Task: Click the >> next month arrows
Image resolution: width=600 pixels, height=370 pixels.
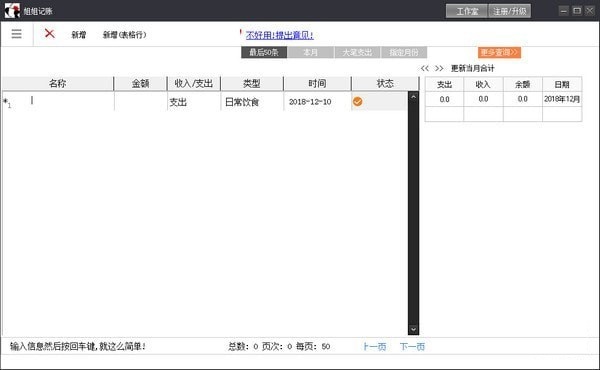Action: 439,68
